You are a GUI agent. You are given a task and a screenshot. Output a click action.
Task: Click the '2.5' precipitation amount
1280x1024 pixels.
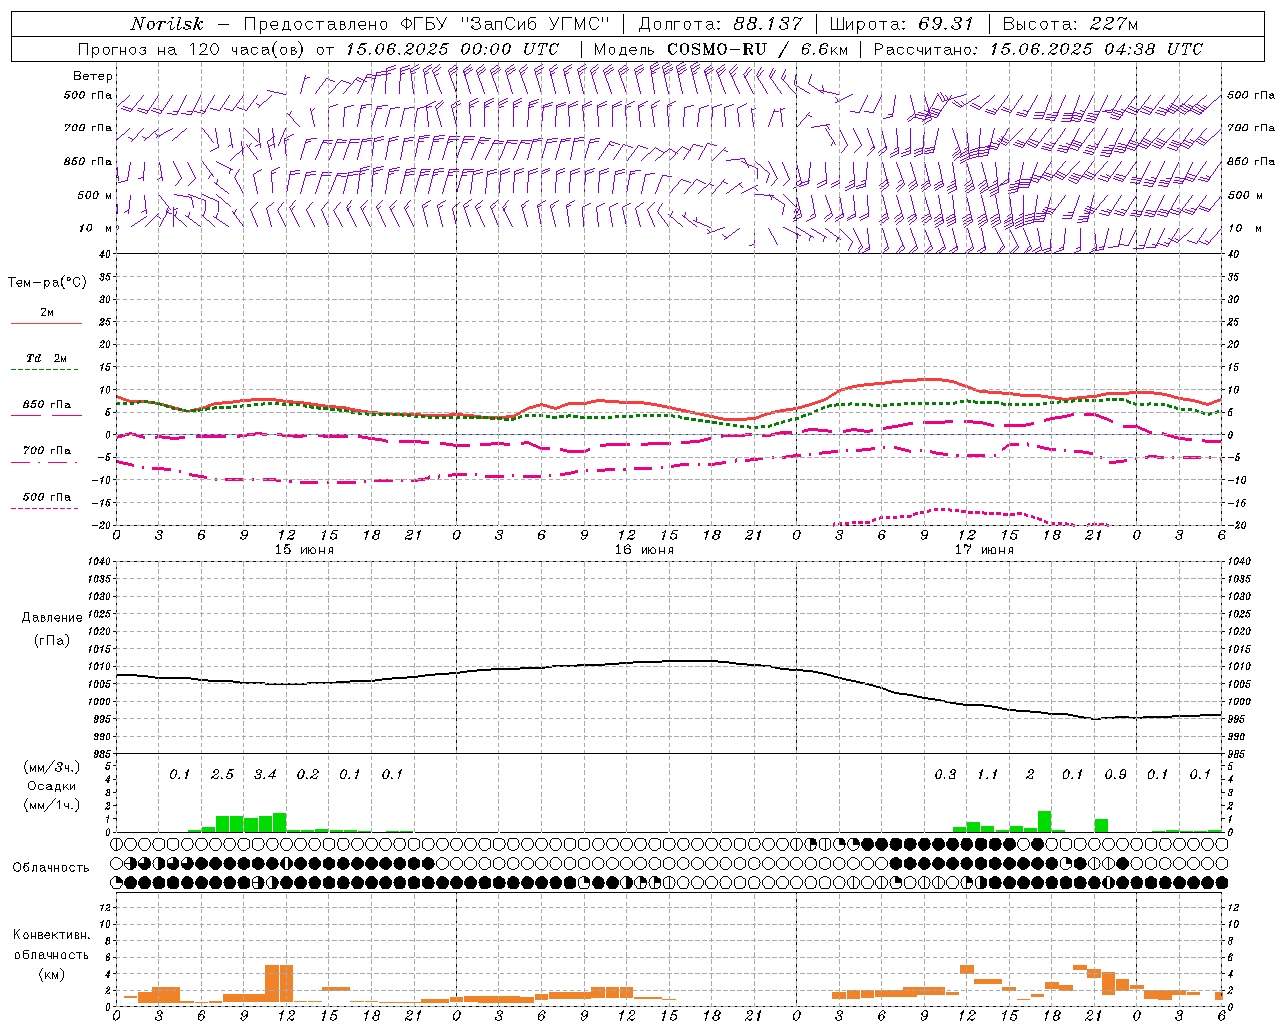point(222,774)
